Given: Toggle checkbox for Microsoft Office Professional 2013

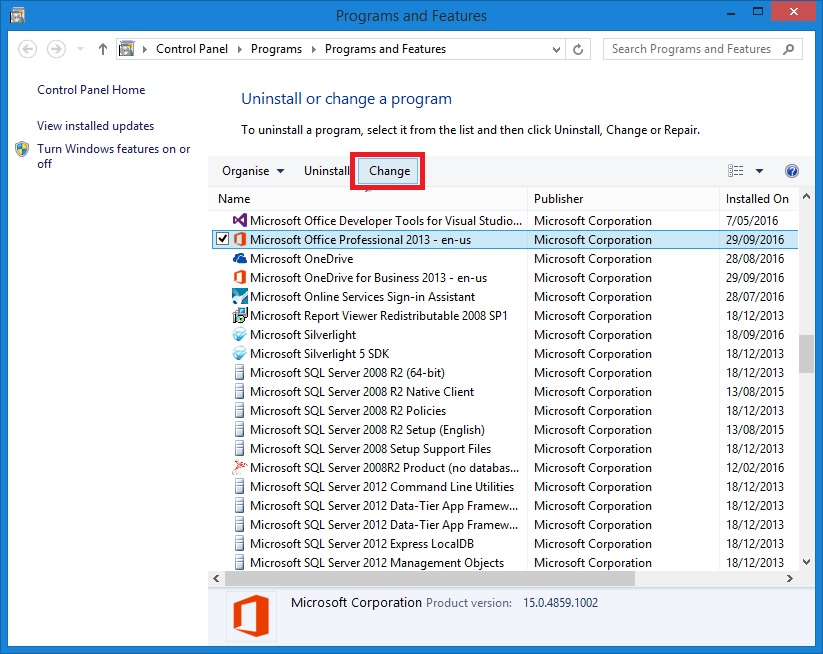Looking at the screenshot, I should (x=223, y=239).
